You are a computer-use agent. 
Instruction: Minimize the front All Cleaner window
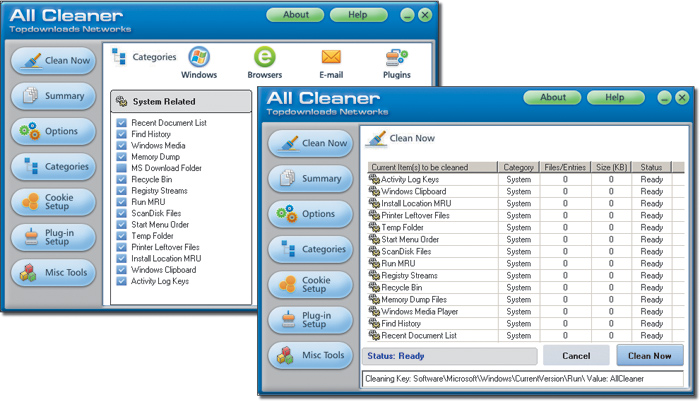coord(664,97)
